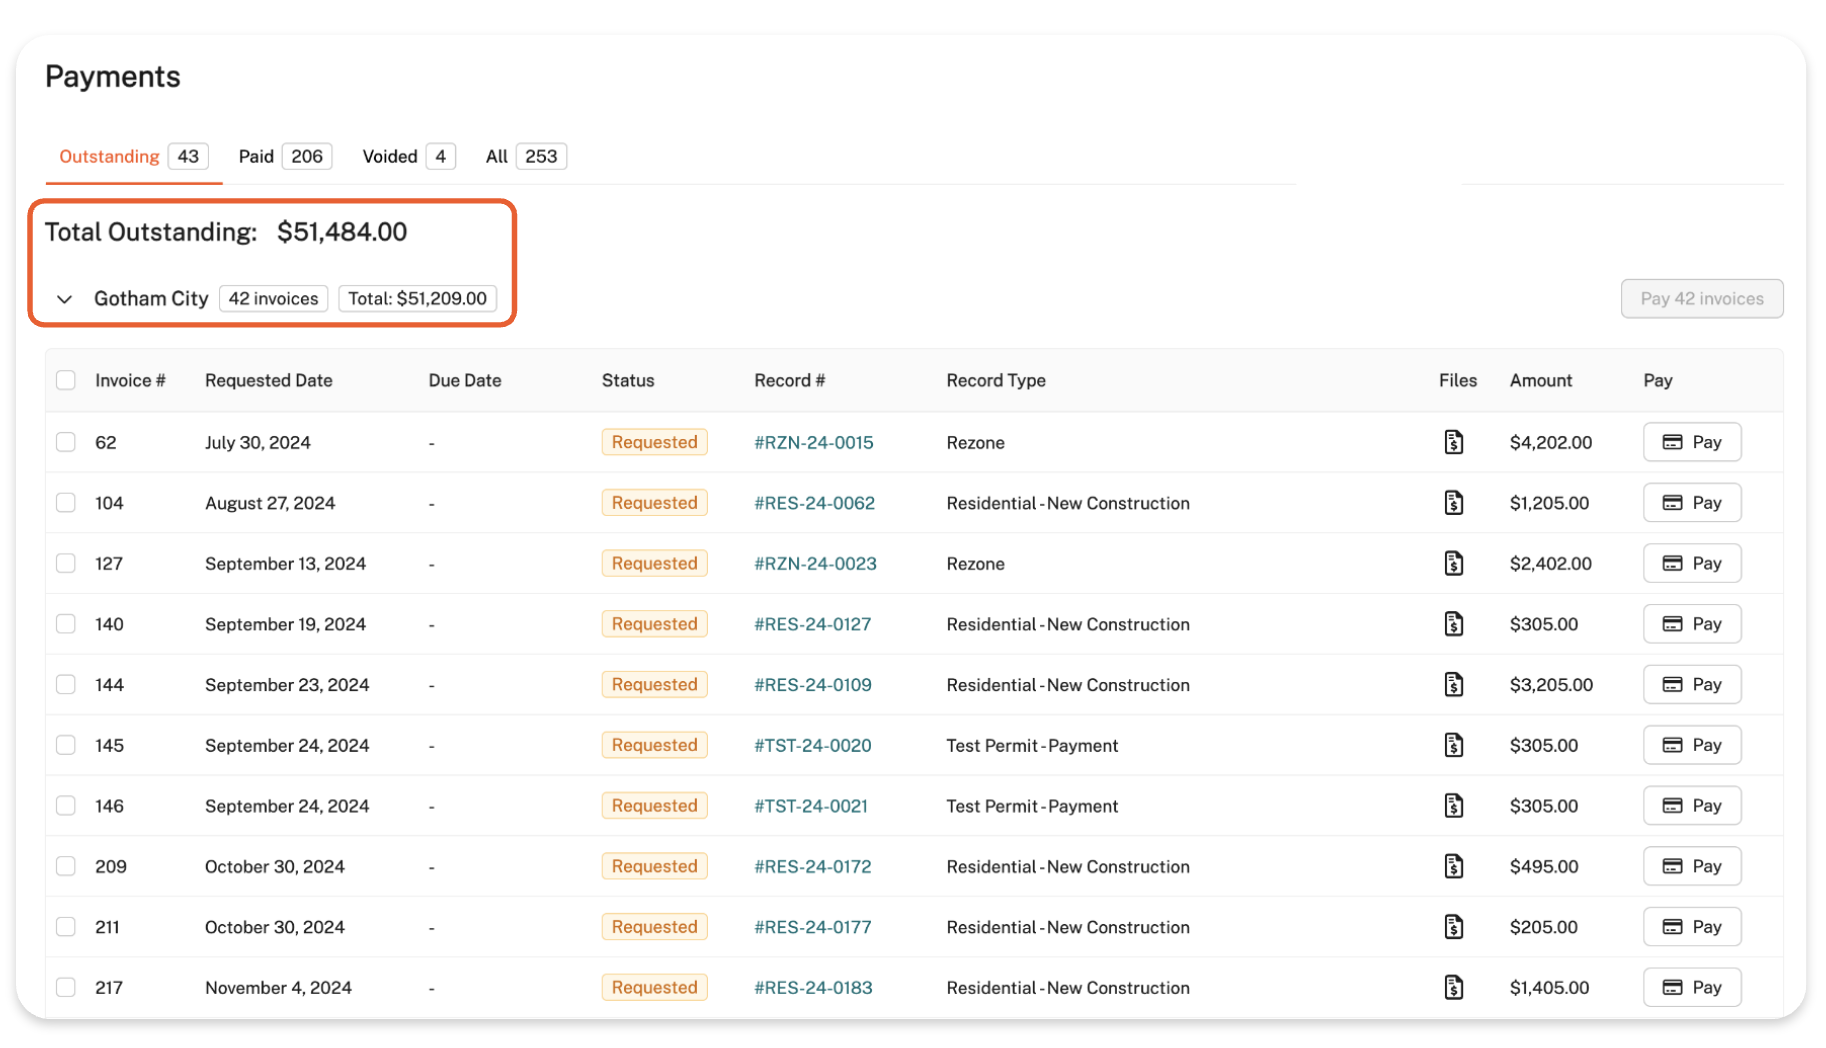Open file icon for invoice 217
The height and width of the screenshot is (1048, 1826).
point(1453,987)
